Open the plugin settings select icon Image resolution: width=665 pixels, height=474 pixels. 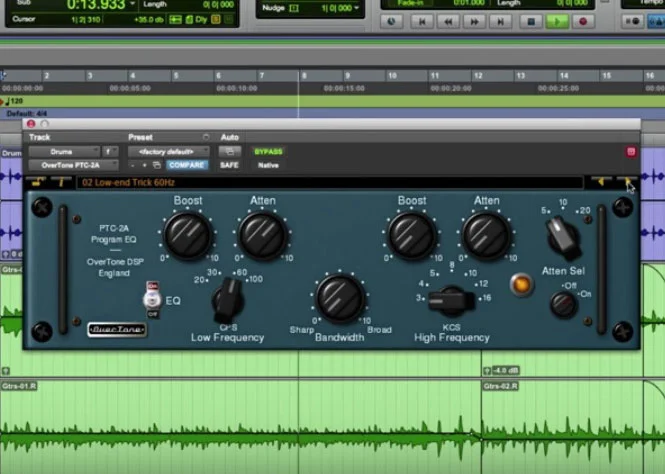tap(156, 165)
